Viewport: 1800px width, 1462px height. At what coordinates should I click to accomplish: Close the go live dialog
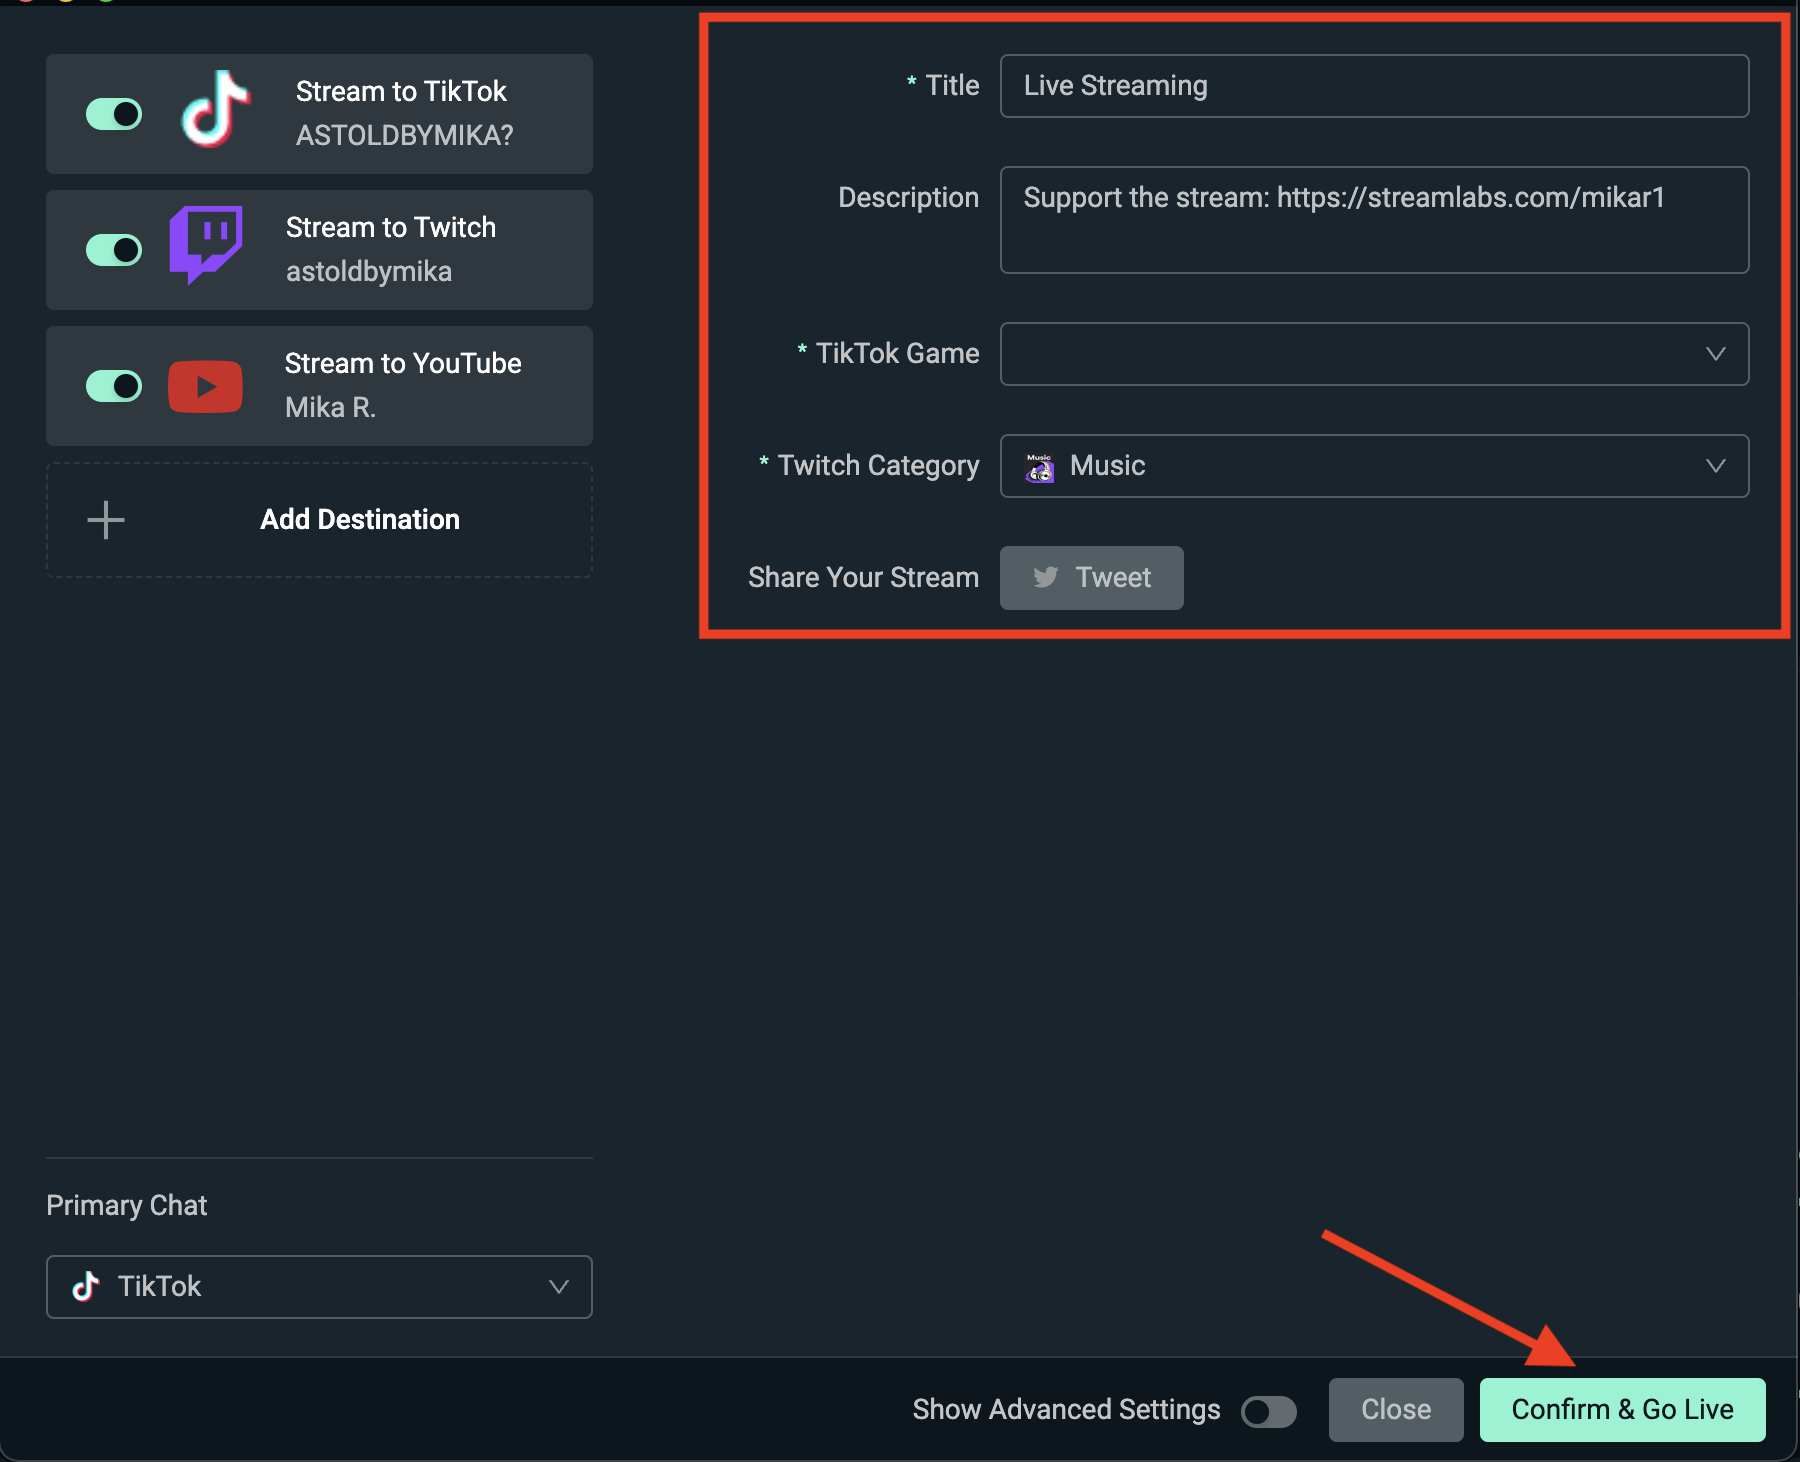(x=1395, y=1410)
